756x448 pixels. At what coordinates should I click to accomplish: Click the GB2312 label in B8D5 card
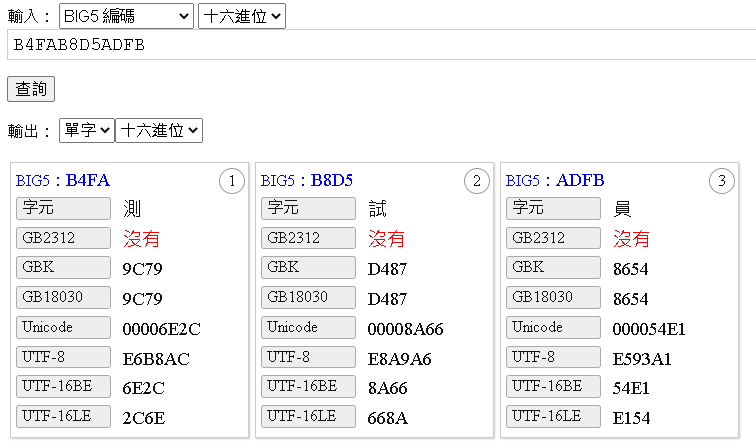(x=308, y=238)
